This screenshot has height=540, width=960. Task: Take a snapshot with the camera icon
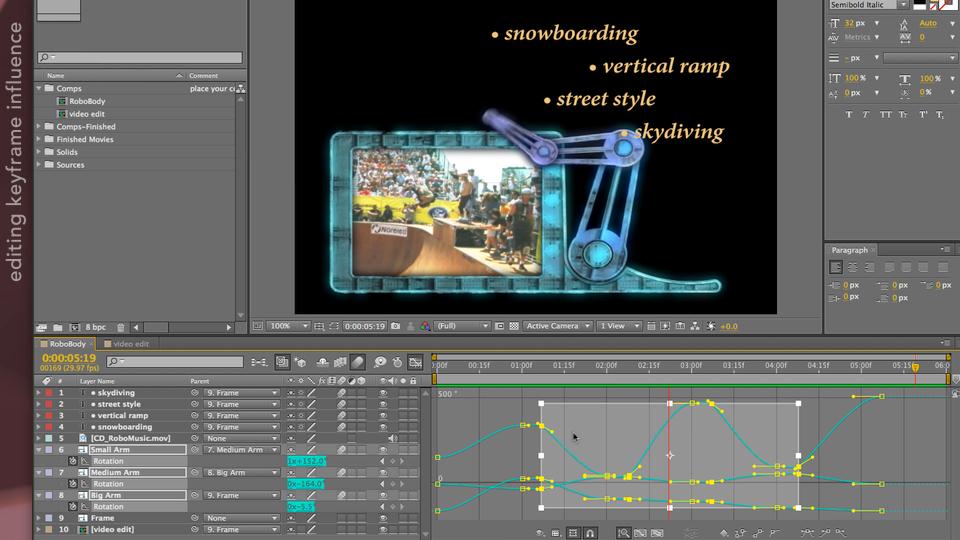point(396,326)
